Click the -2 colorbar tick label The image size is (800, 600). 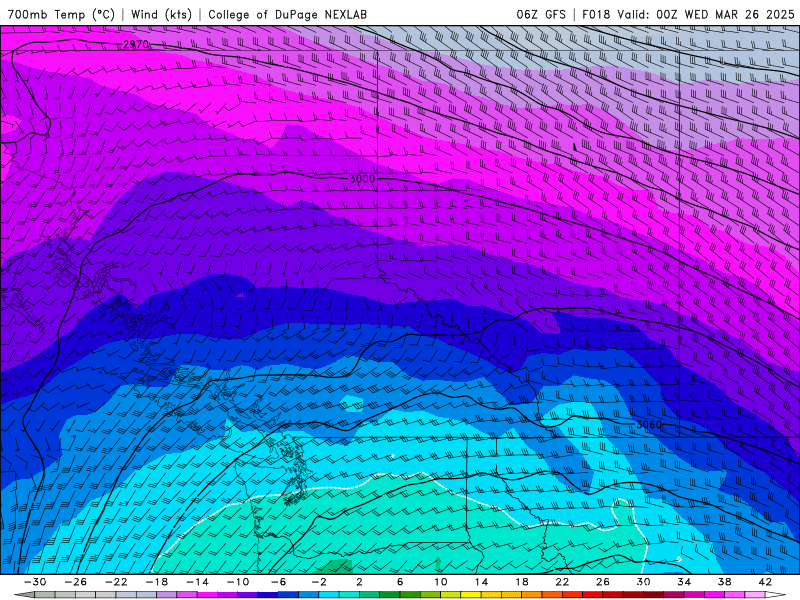pos(319,582)
